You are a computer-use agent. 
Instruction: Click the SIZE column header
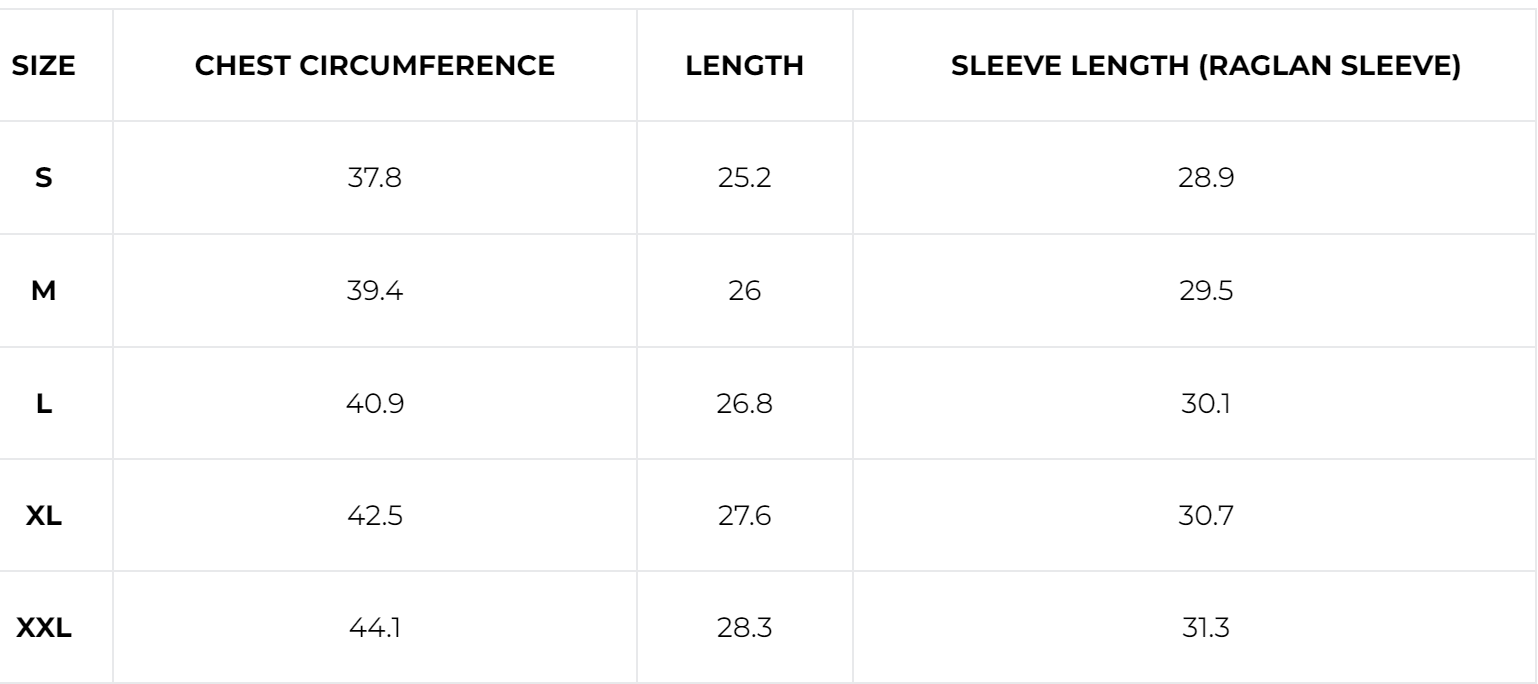(44, 66)
